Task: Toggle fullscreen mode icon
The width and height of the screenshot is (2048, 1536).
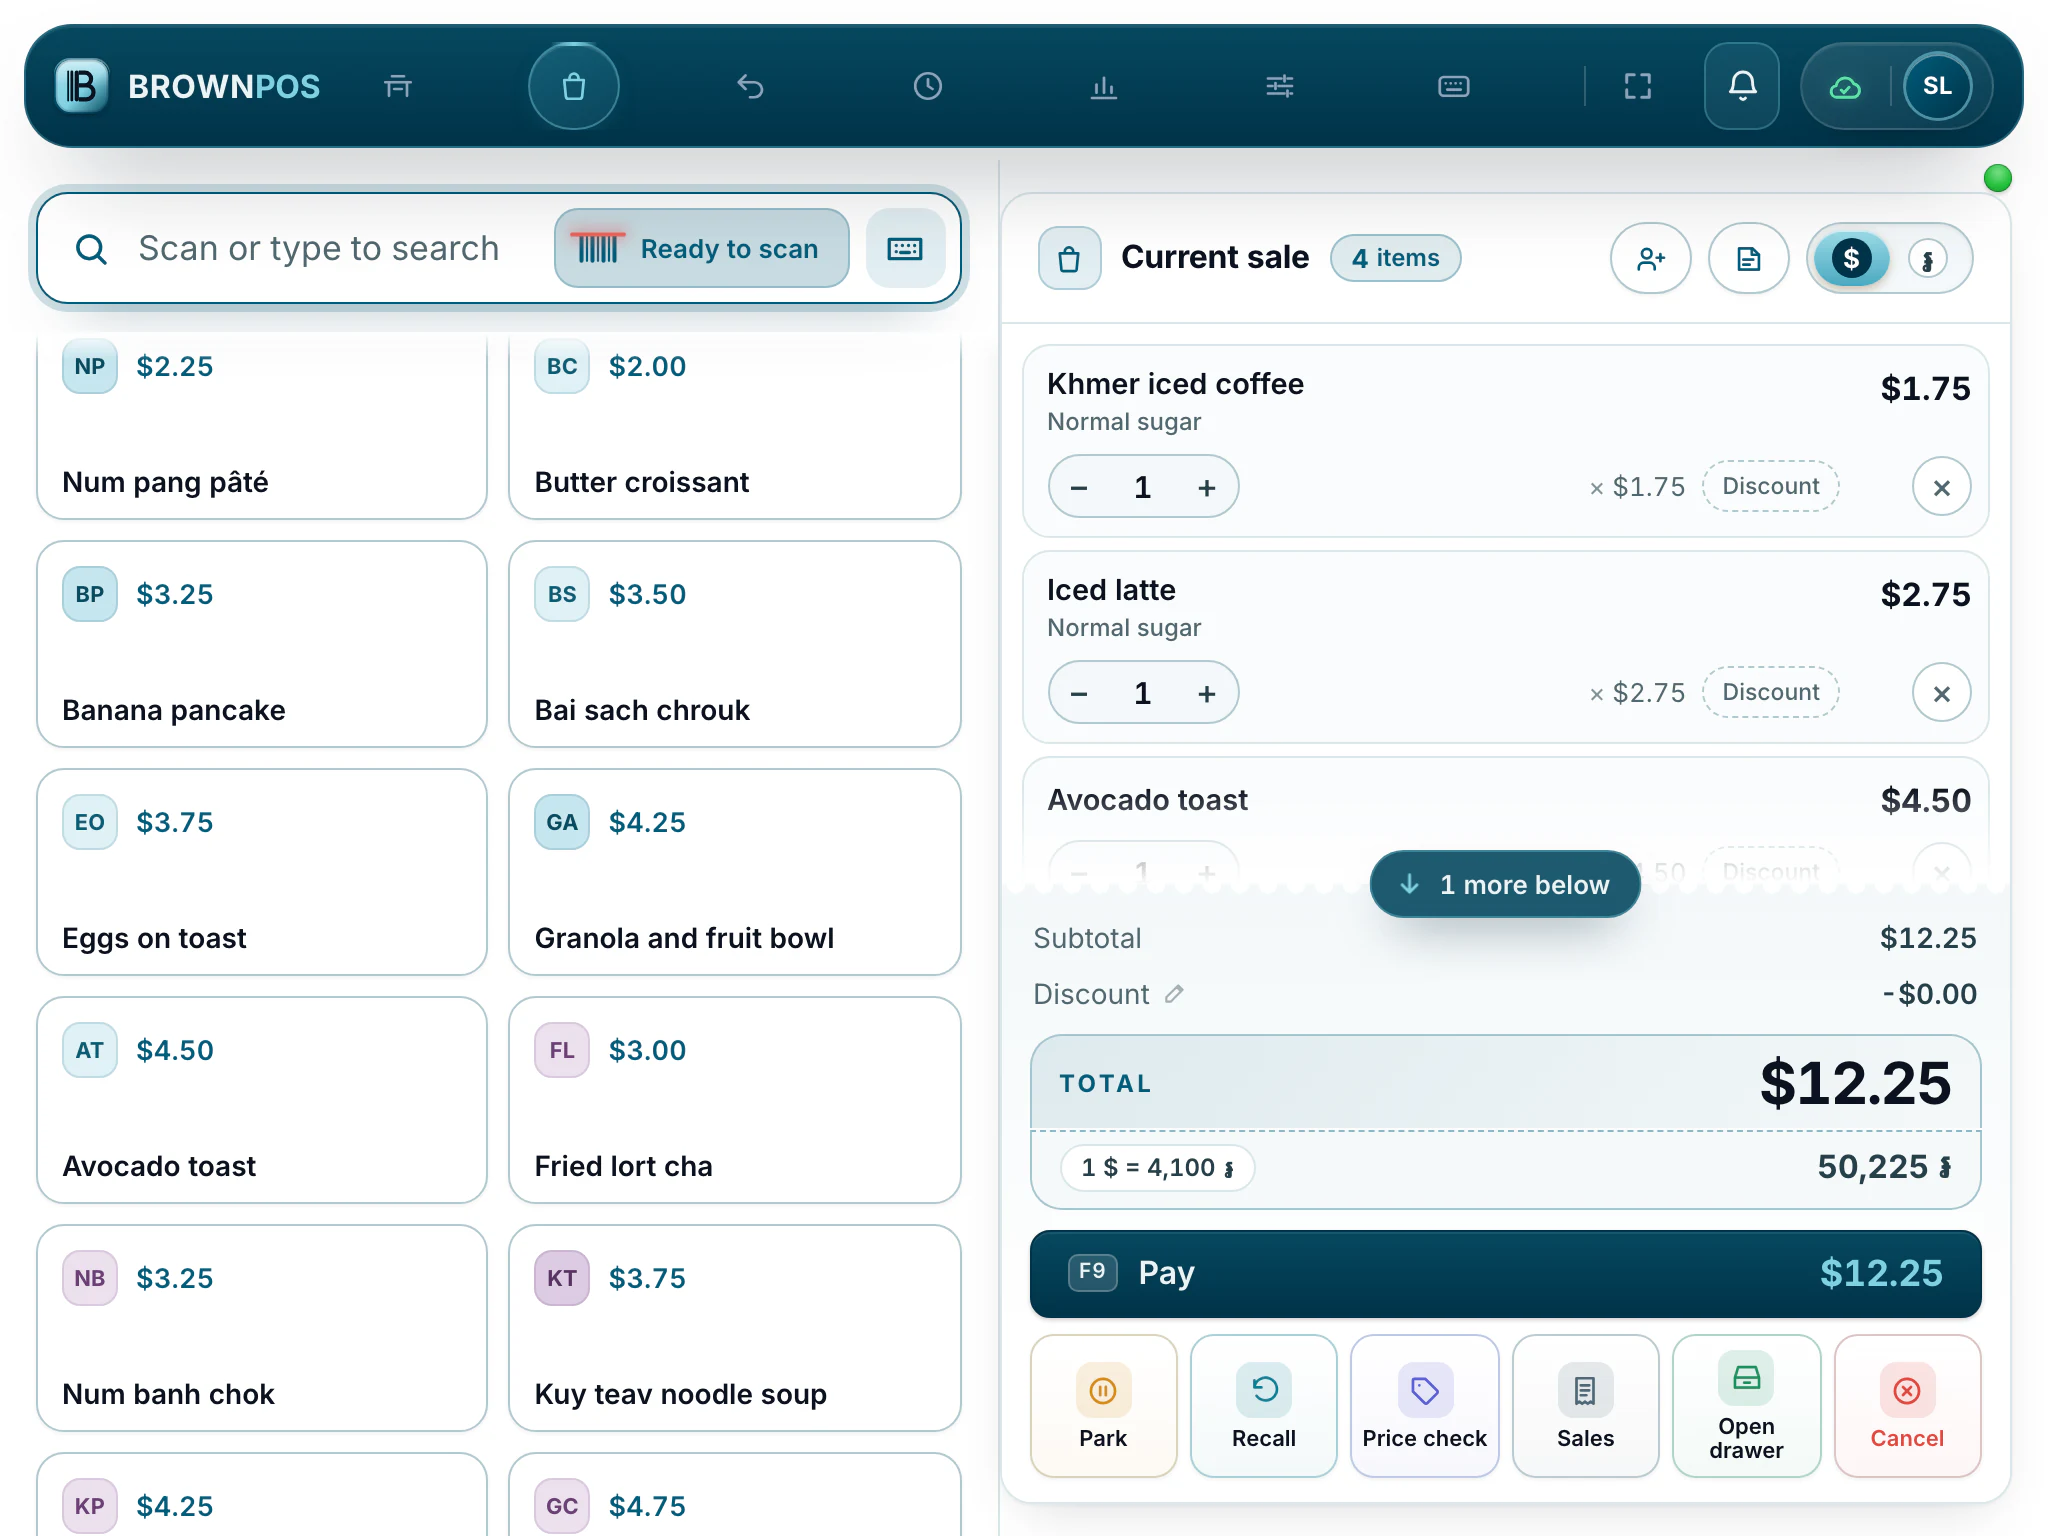Action: click(x=1638, y=87)
